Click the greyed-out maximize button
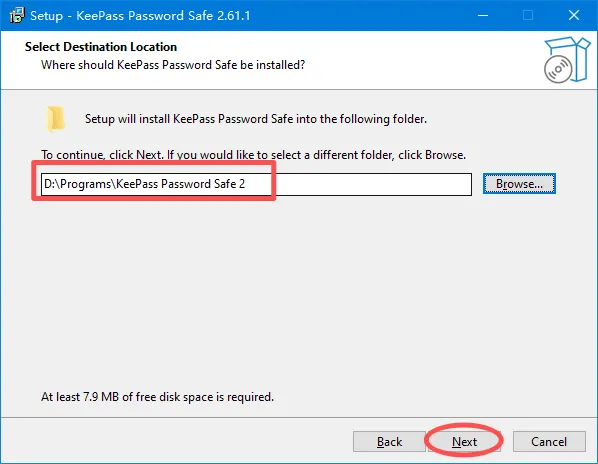The image size is (598, 464). click(528, 16)
